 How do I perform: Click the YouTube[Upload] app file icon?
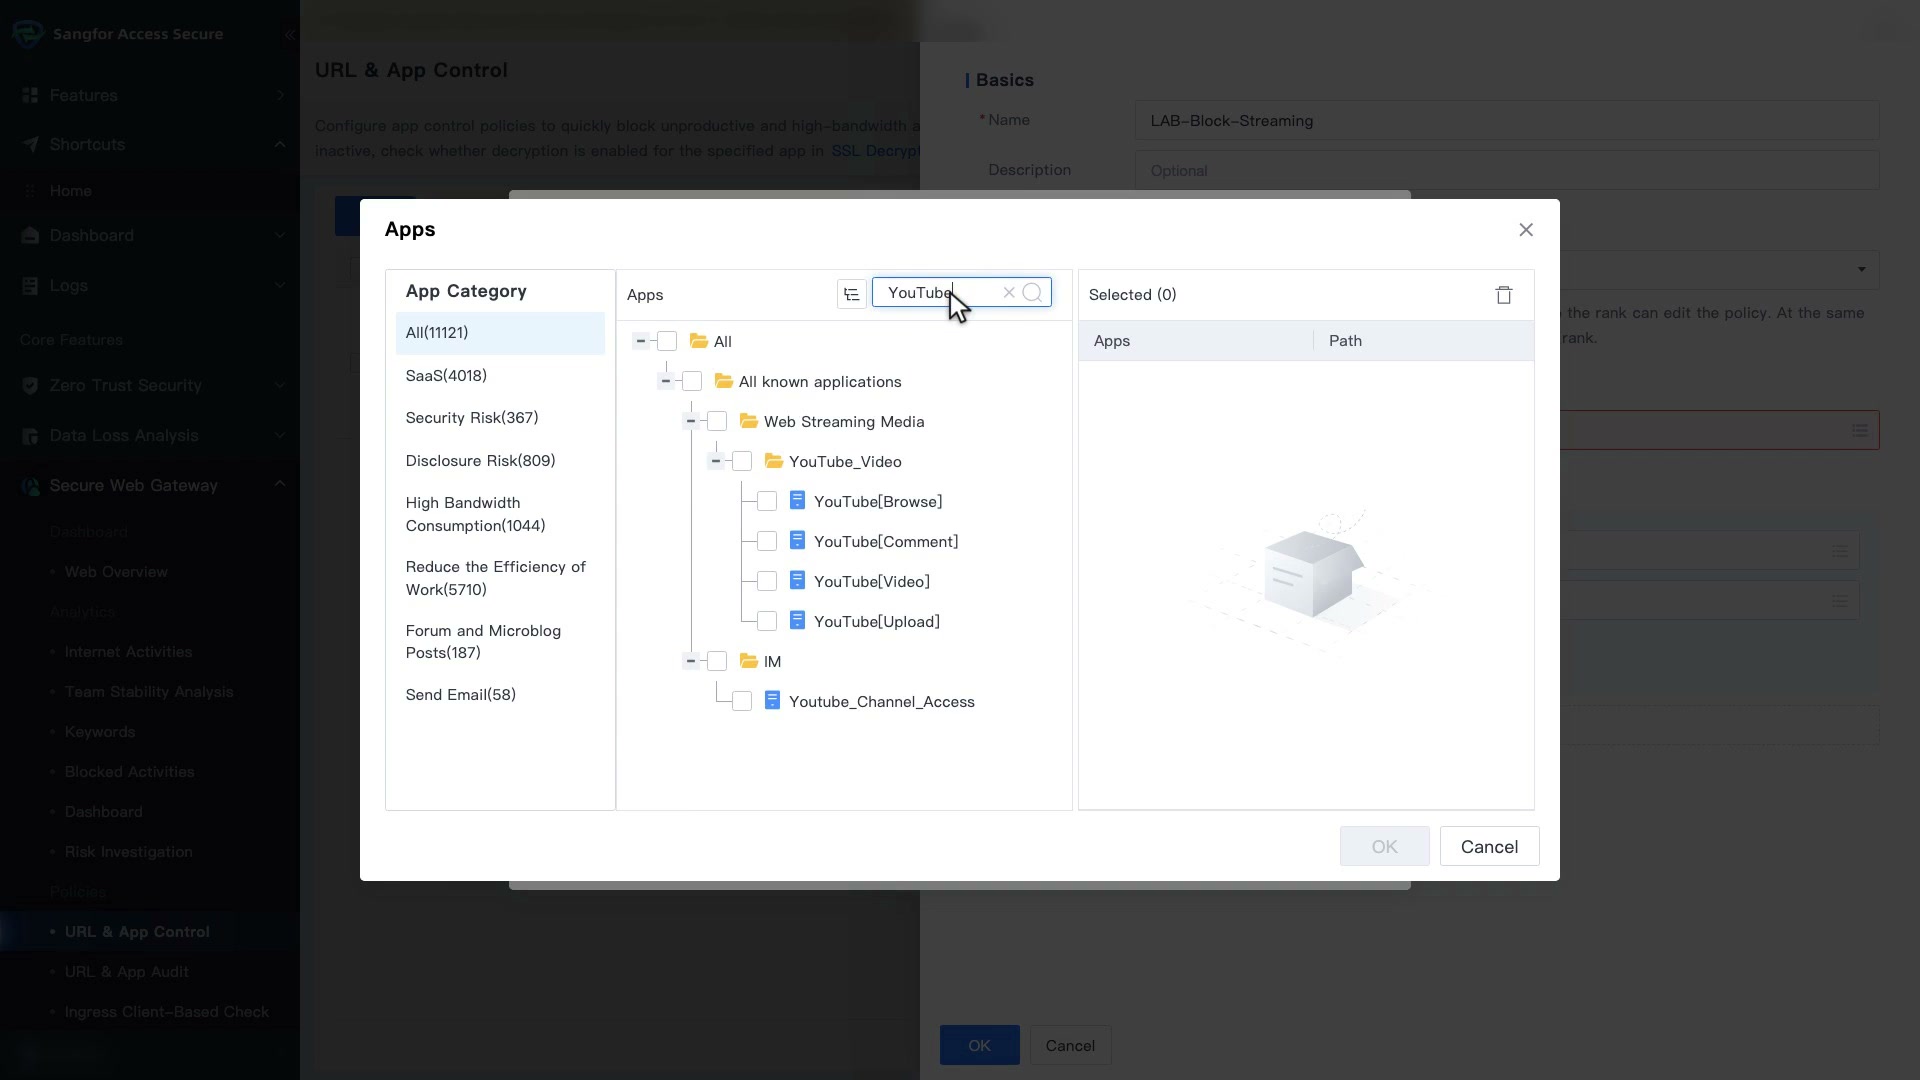coord(797,621)
